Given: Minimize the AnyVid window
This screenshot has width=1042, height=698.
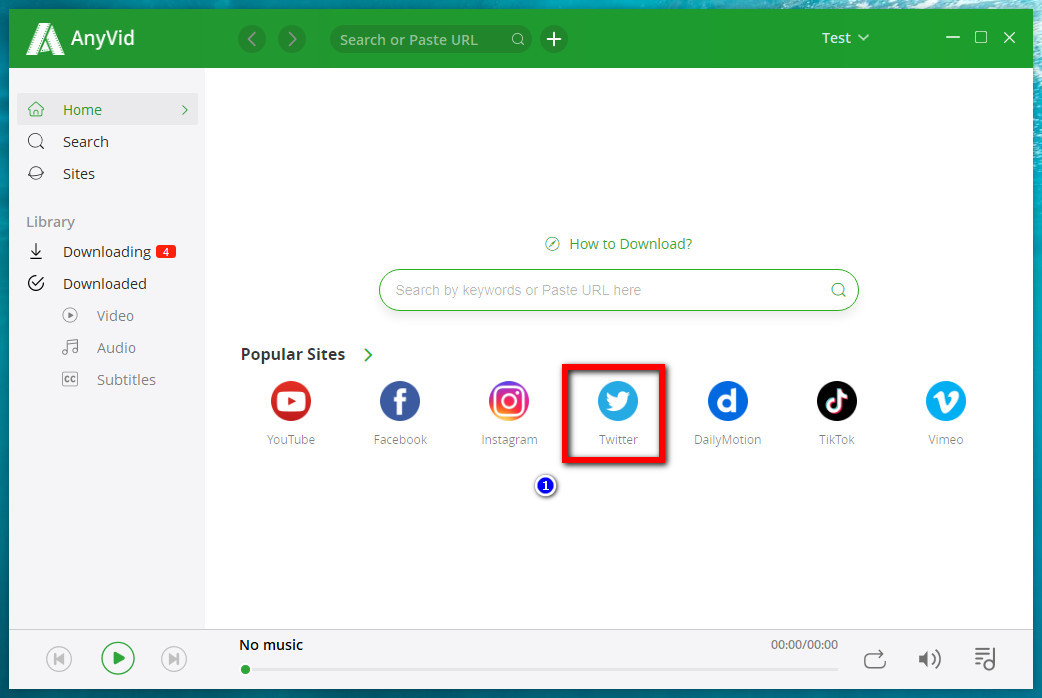Looking at the screenshot, I should pyautogui.click(x=953, y=38).
